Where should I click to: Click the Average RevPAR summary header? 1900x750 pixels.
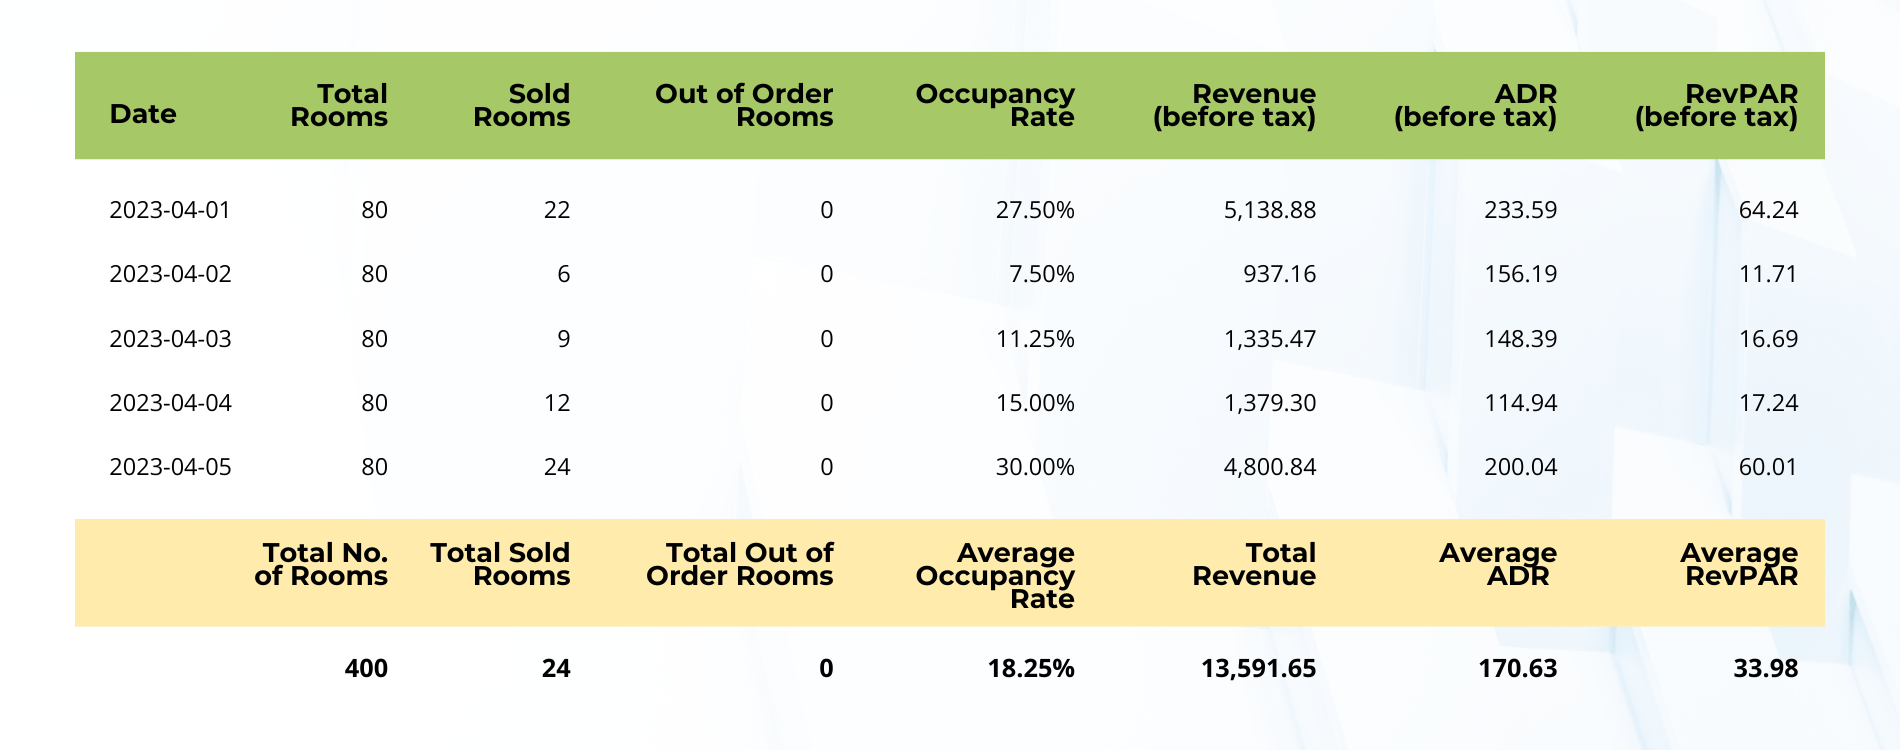1739,564
